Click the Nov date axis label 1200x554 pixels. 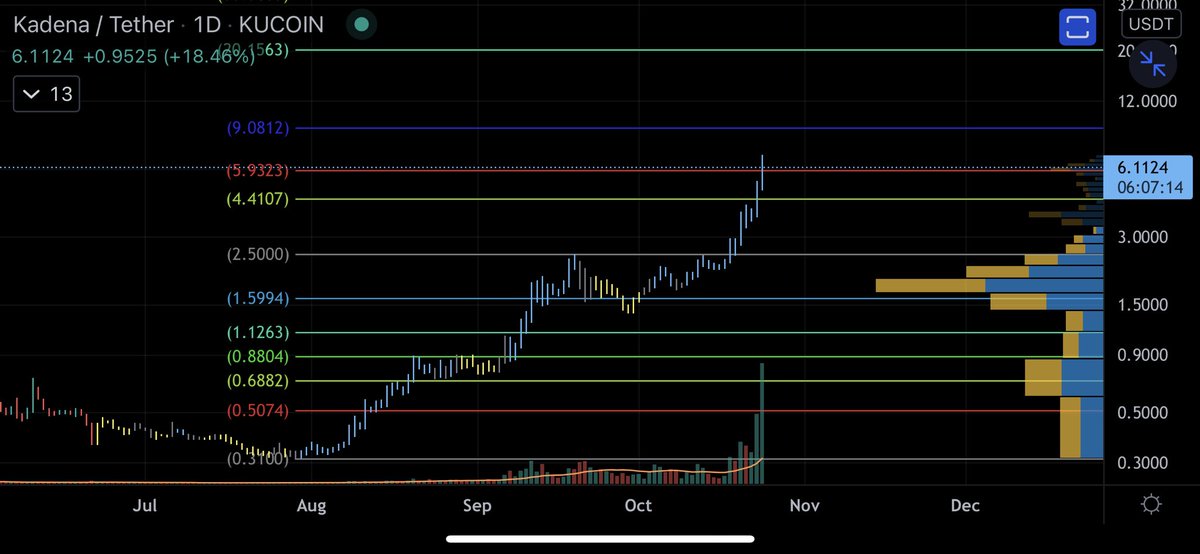tap(804, 505)
